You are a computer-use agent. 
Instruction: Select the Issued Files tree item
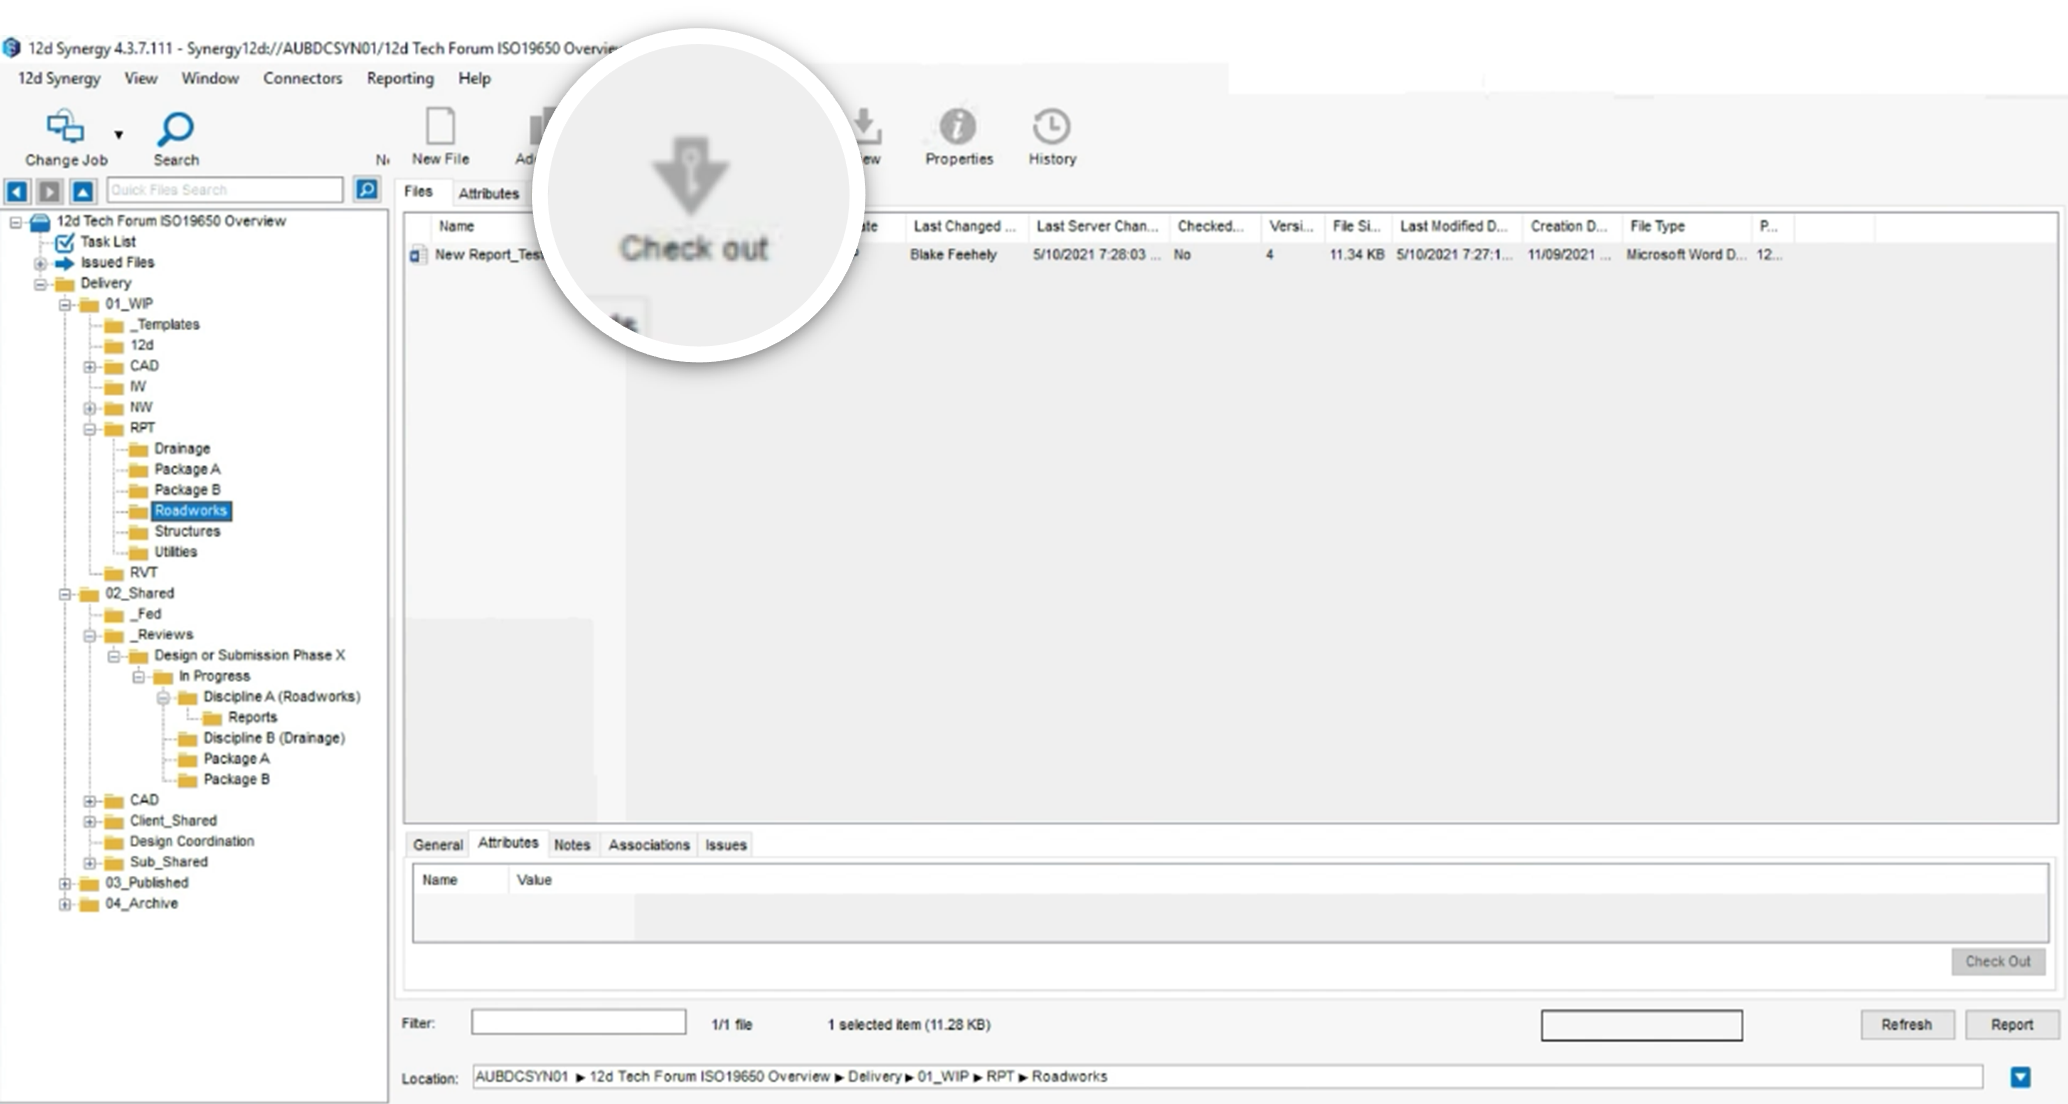point(117,263)
